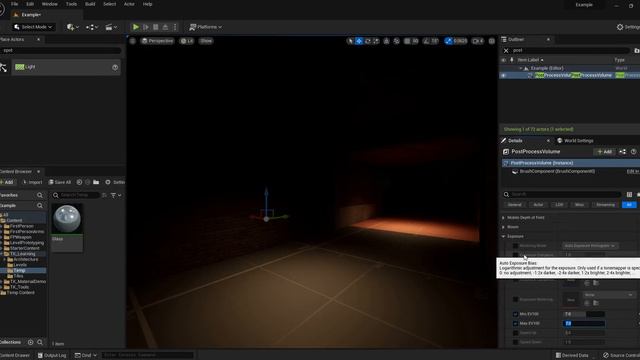Click the Details property search field
The image size is (640, 360).
[562, 194]
